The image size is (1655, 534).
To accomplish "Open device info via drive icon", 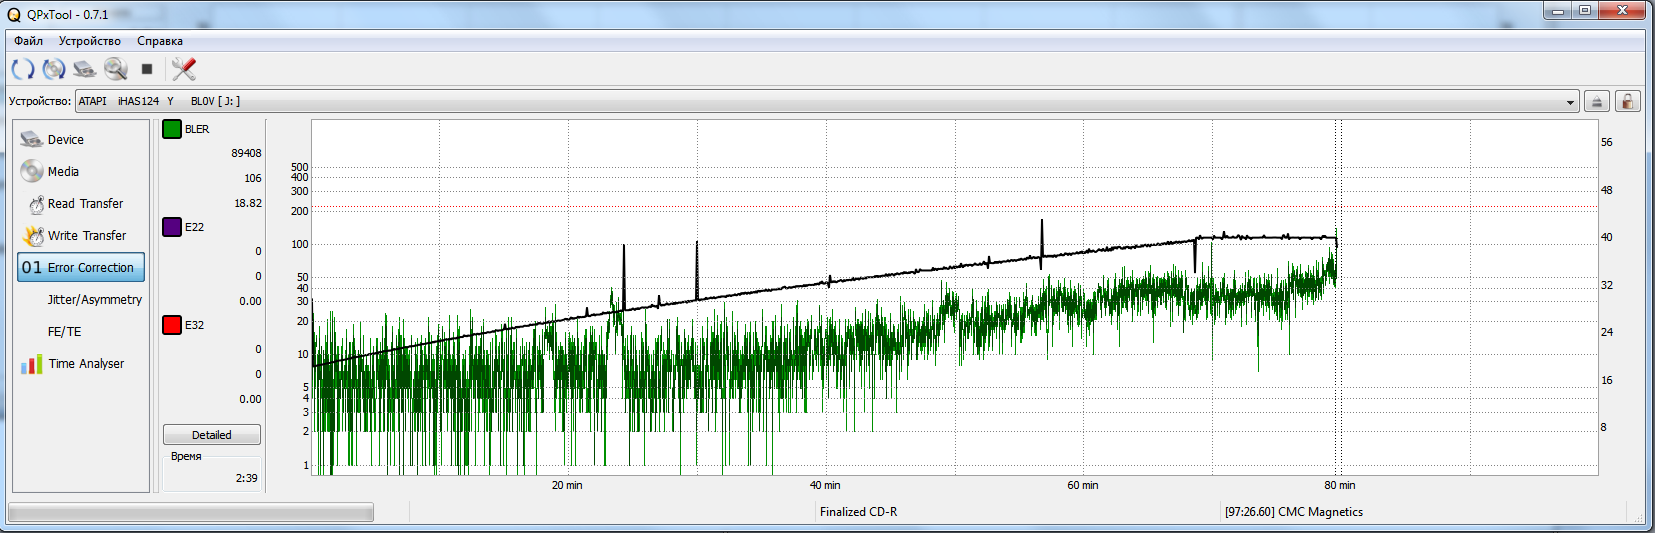I will tap(85, 69).
